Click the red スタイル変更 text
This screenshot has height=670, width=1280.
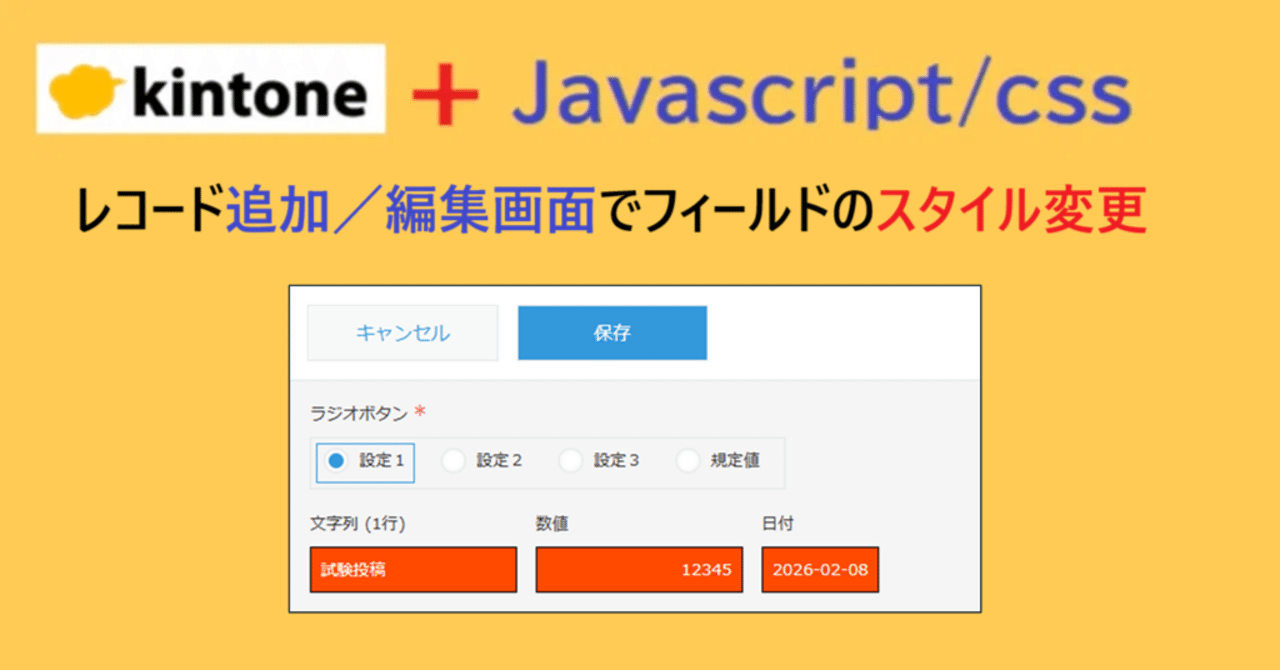(1011, 212)
